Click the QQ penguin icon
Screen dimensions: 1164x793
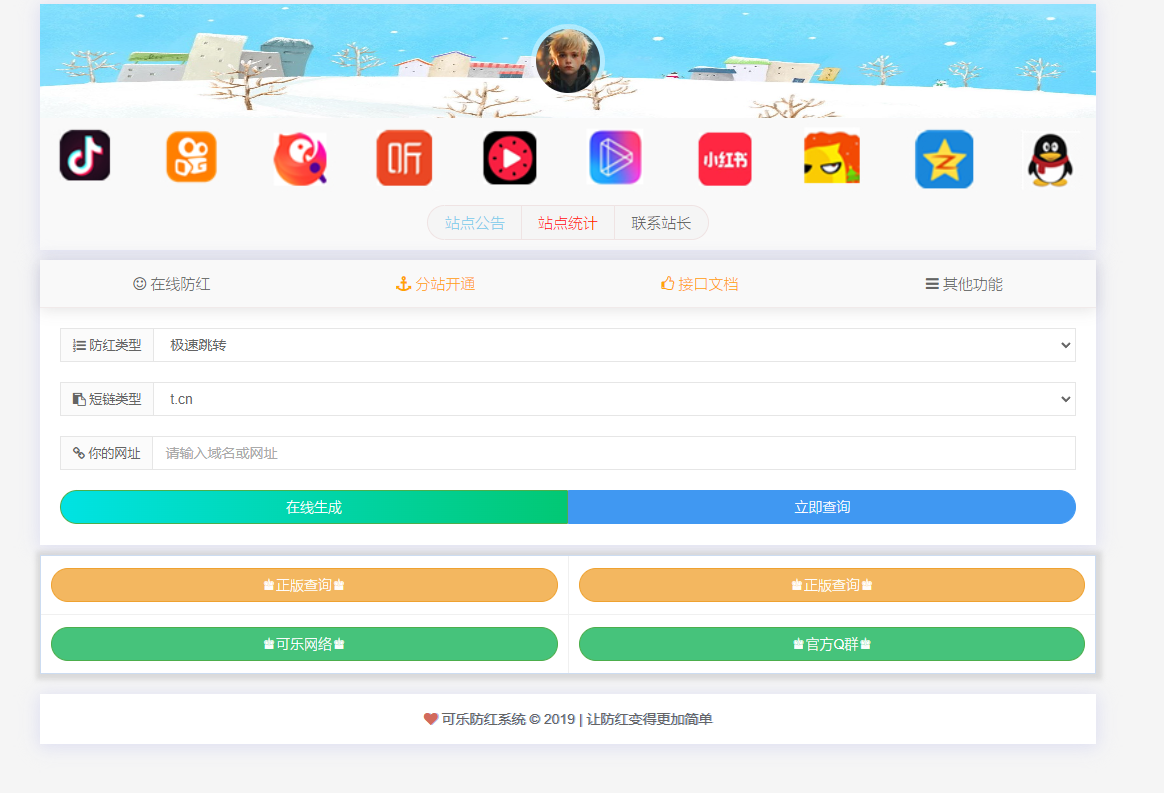1050,160
